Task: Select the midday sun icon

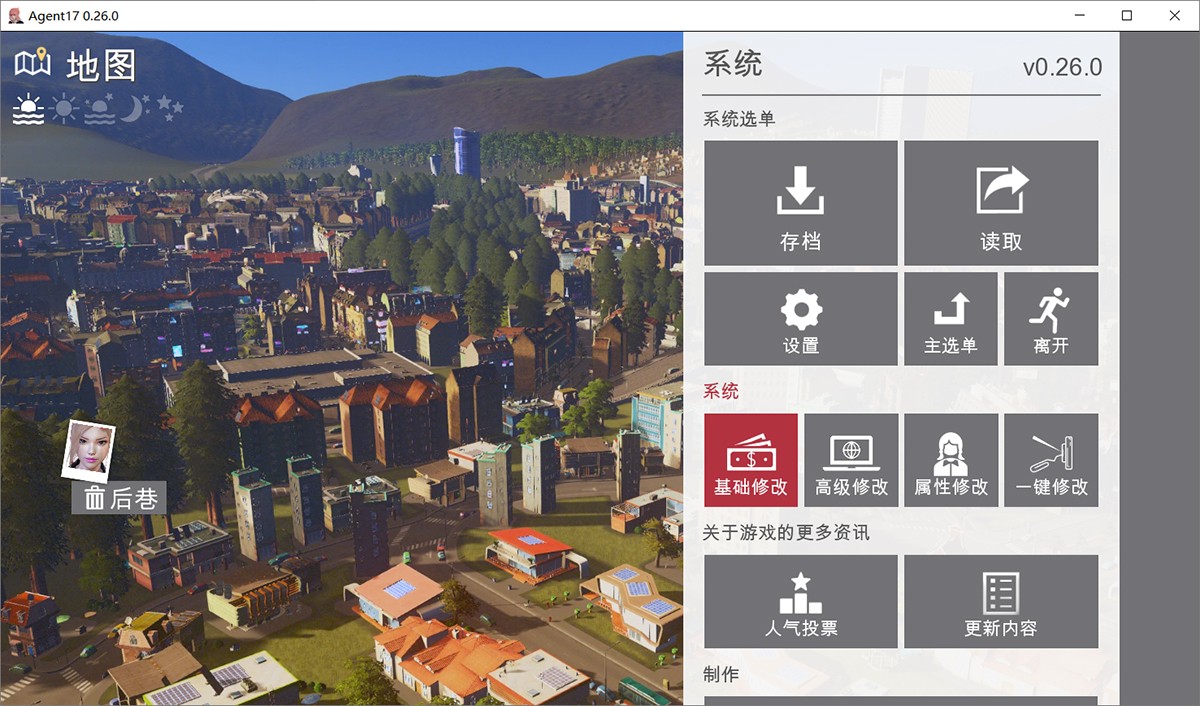Action: tap(64, 109)
